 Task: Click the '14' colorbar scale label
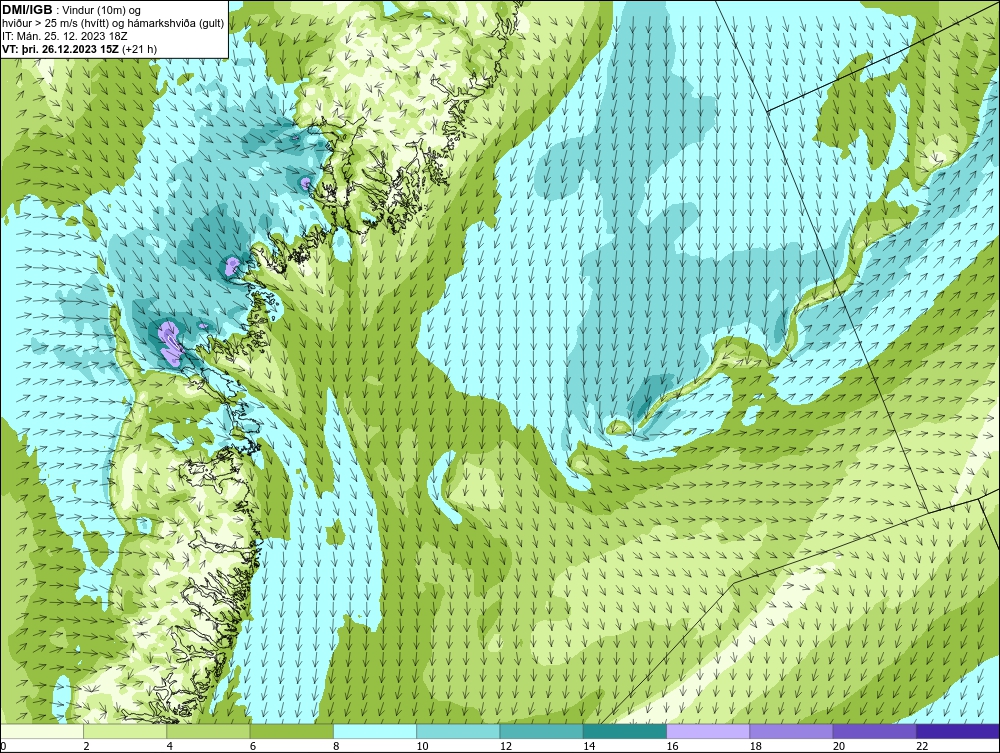click(x=589, y=747)
